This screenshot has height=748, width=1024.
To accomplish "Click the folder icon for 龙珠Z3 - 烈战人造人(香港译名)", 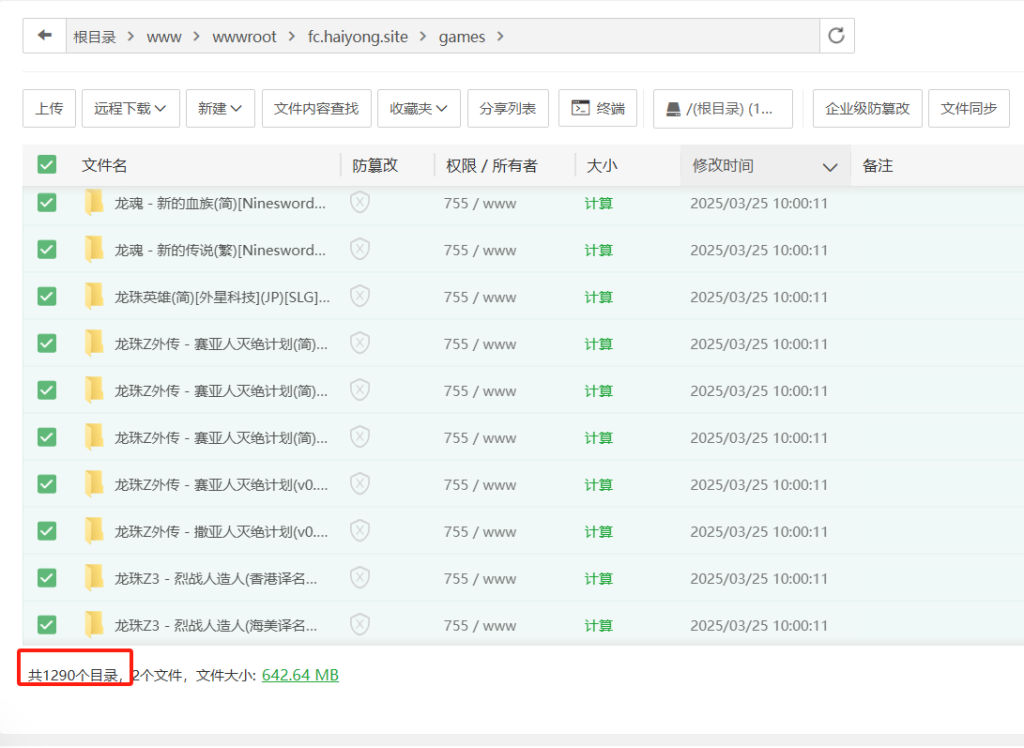I will pyautogui.click(x=93, y=577).
